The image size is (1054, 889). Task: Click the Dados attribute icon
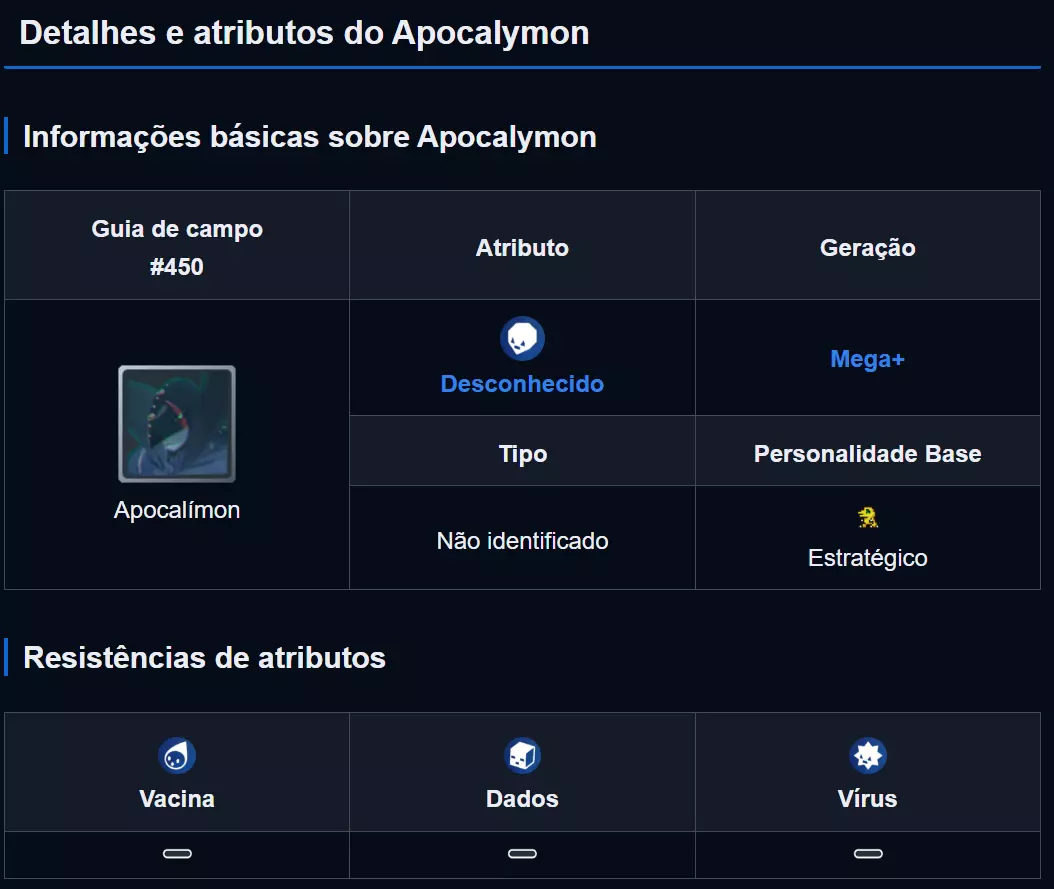pos(522,756)
